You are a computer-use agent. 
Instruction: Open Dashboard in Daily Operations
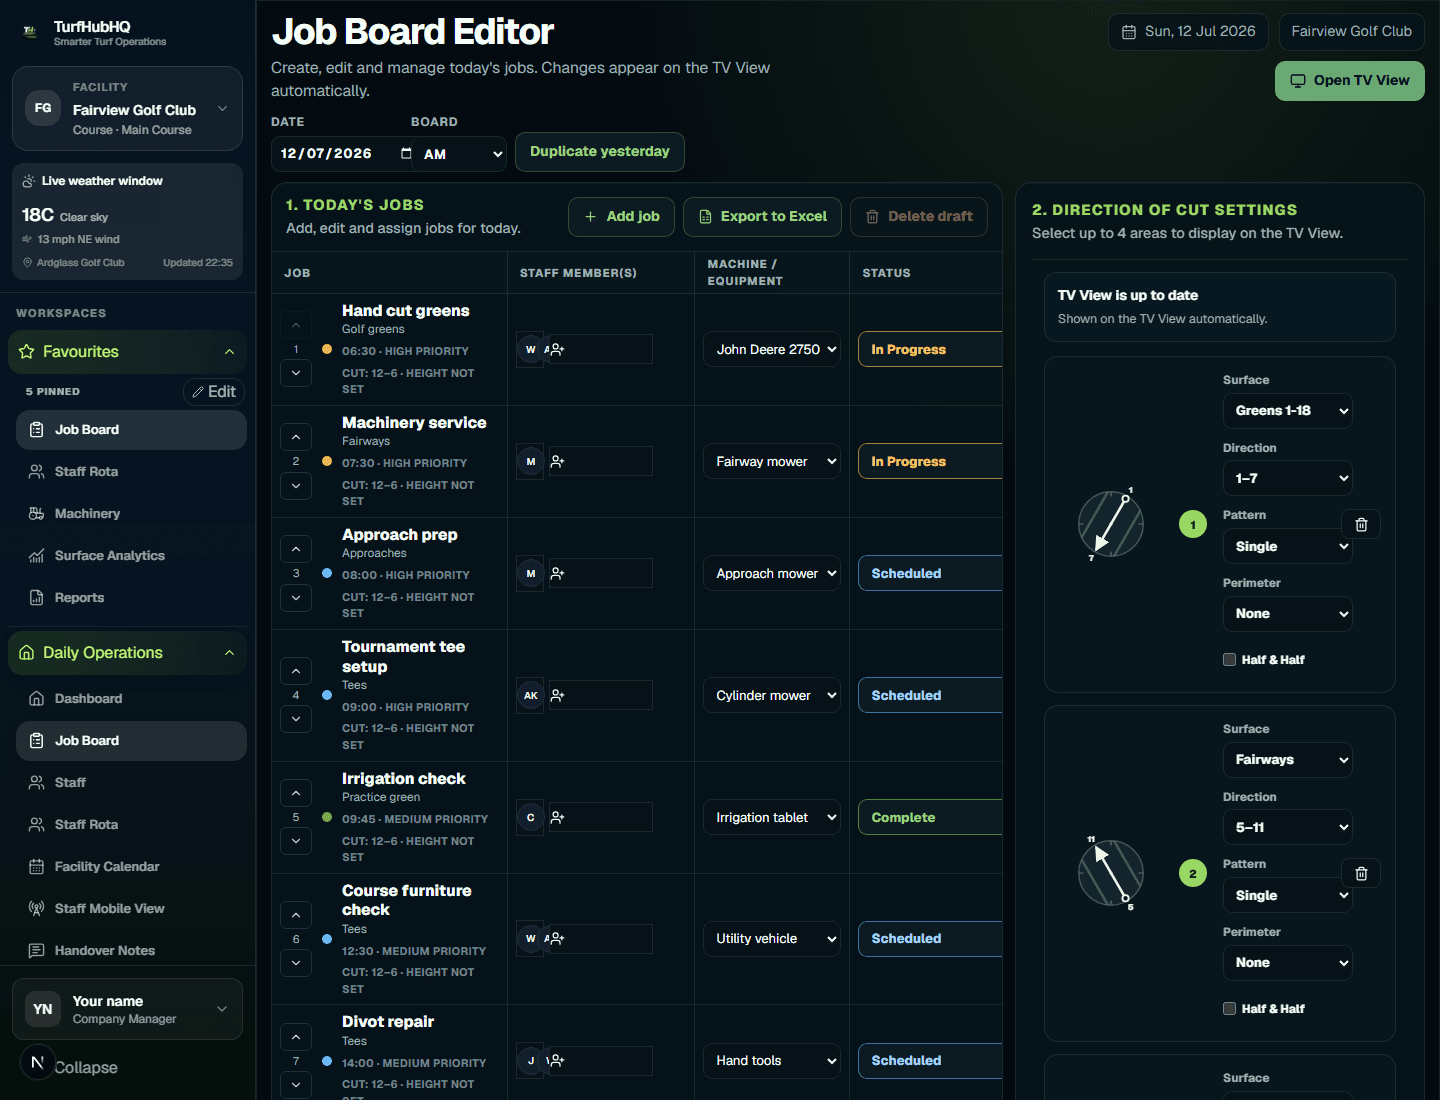coord(131,699)
